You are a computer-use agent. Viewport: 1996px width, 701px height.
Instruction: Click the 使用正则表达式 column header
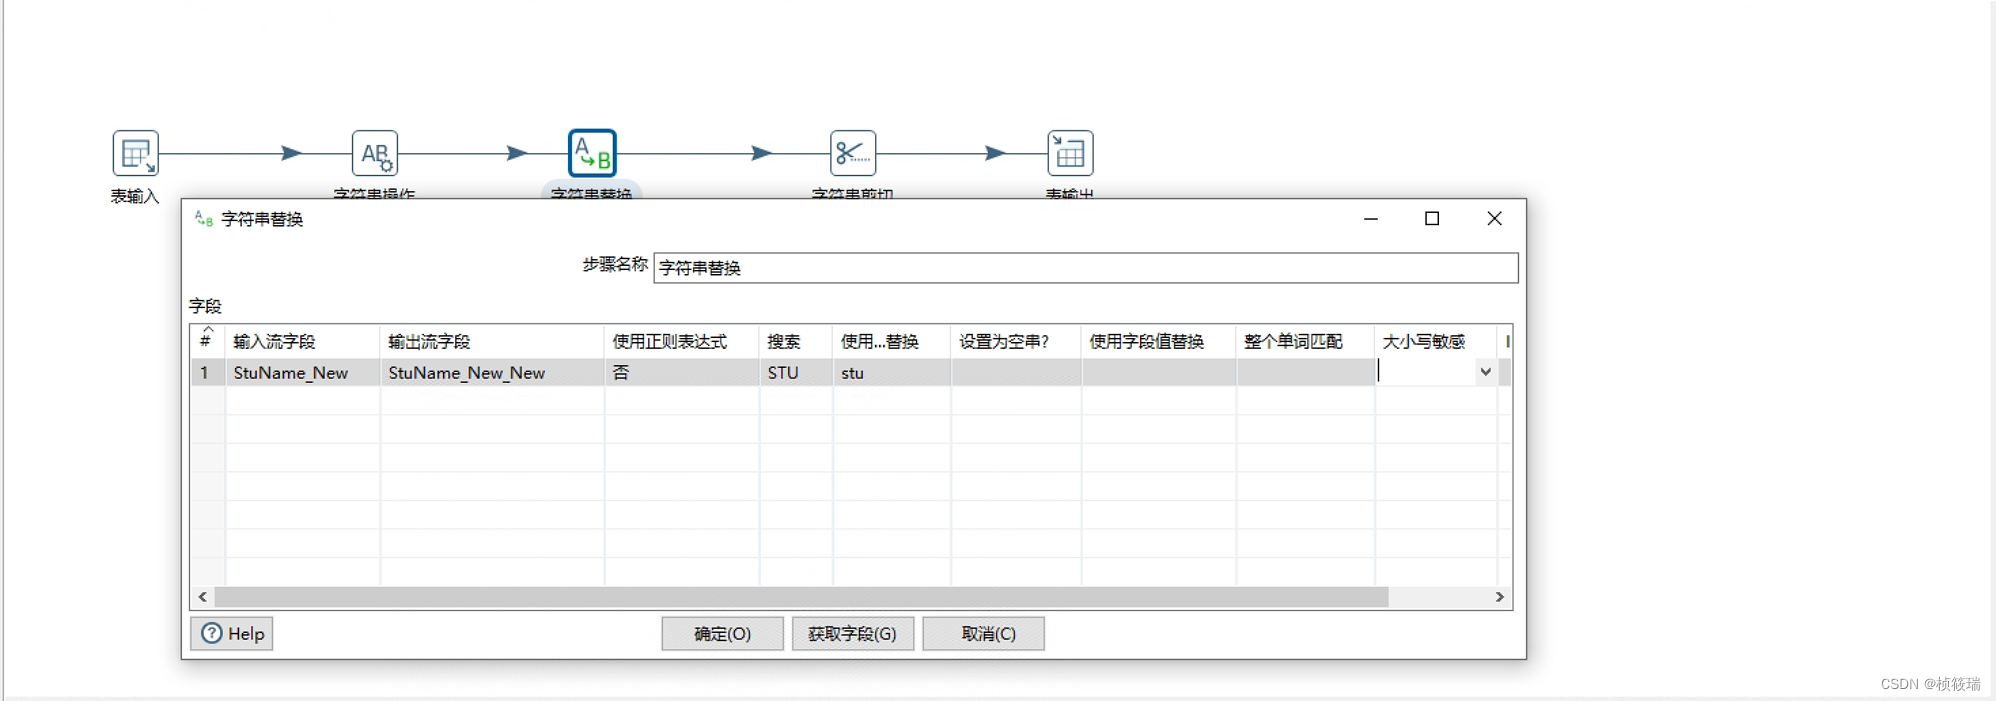(x=681, y=341)
